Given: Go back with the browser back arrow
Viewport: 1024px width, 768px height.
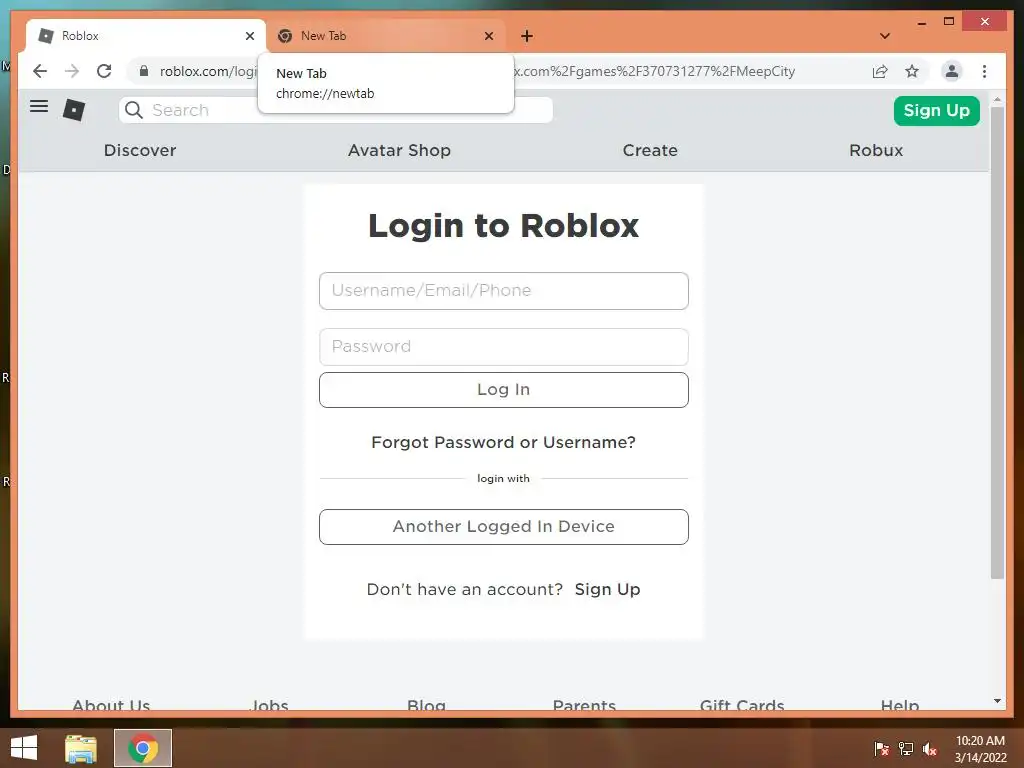Looking at the screenshot, I should tap(40, 71).
